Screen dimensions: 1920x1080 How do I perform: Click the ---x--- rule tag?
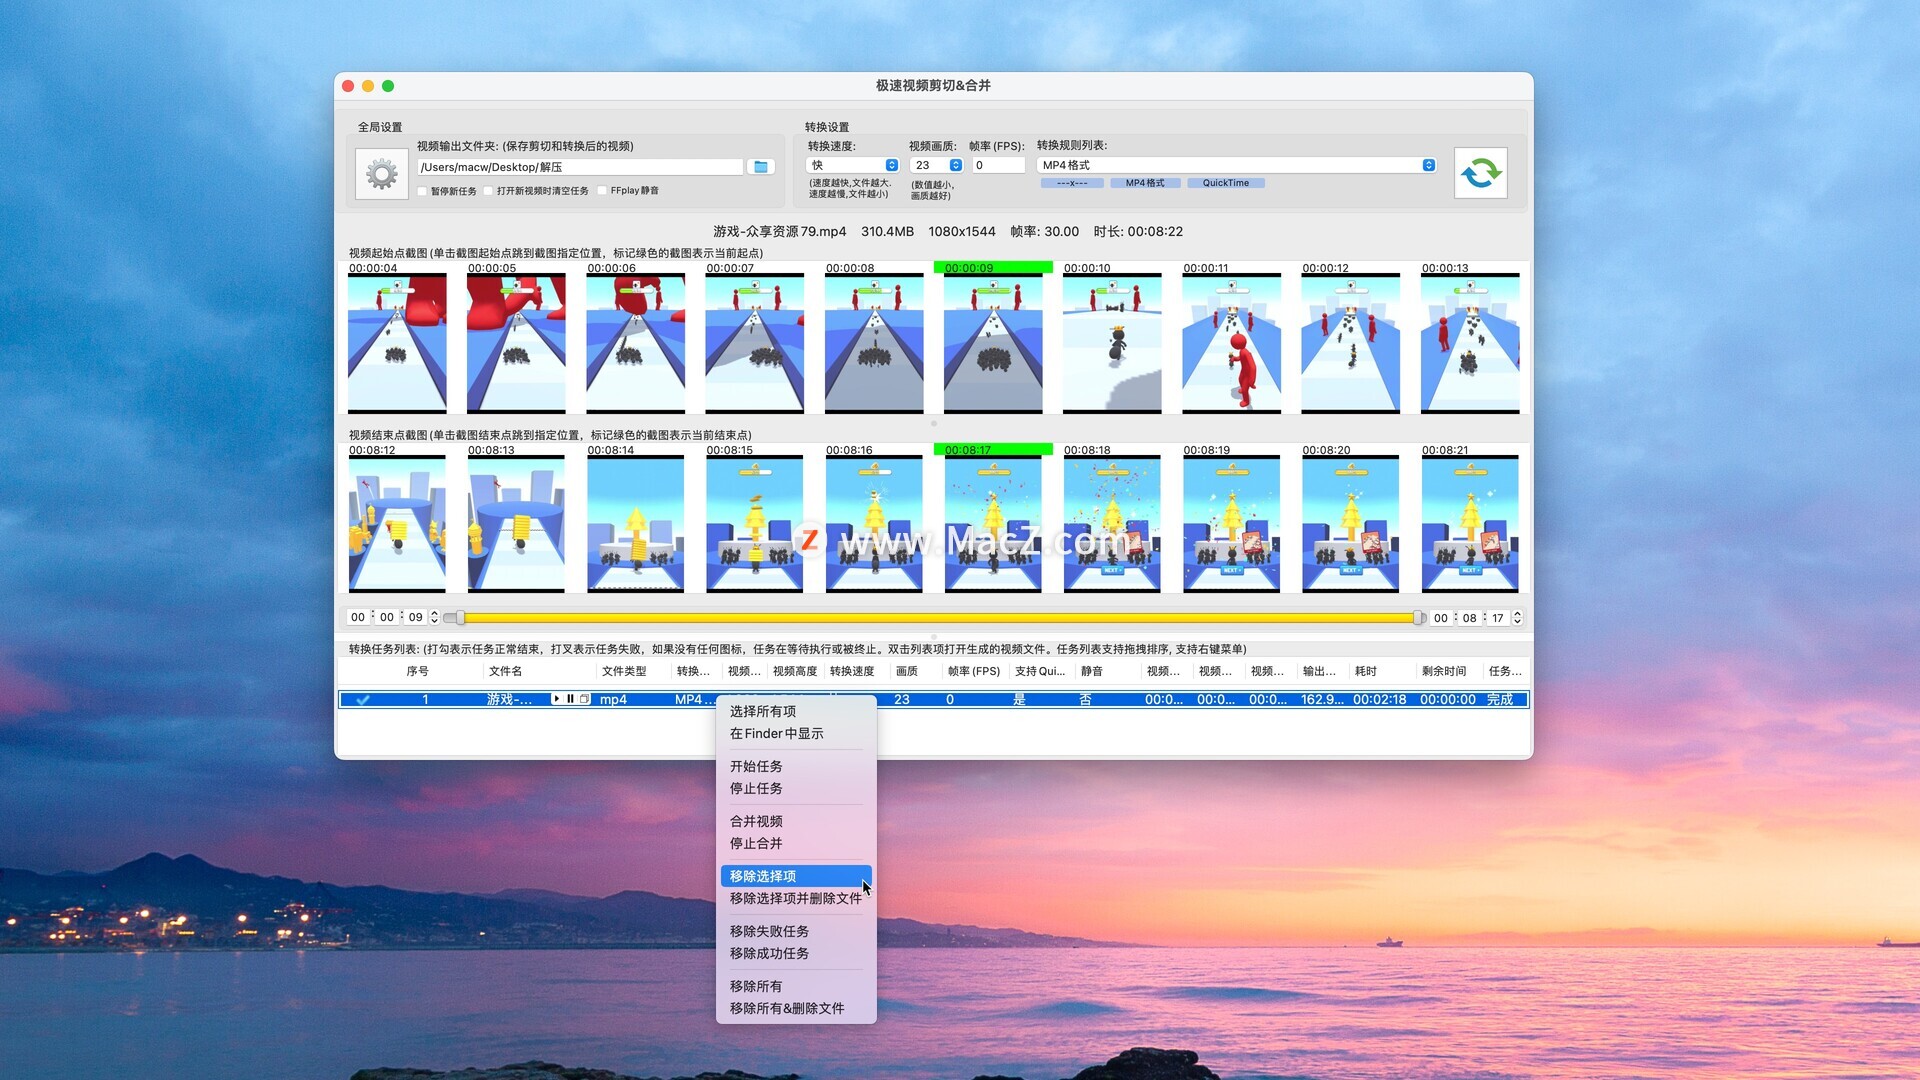1071,183
